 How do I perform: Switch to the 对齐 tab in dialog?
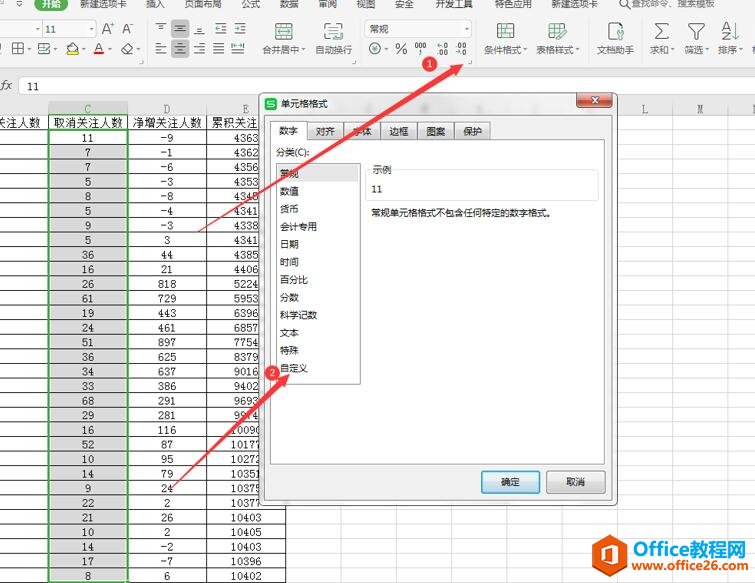point(324,131)
